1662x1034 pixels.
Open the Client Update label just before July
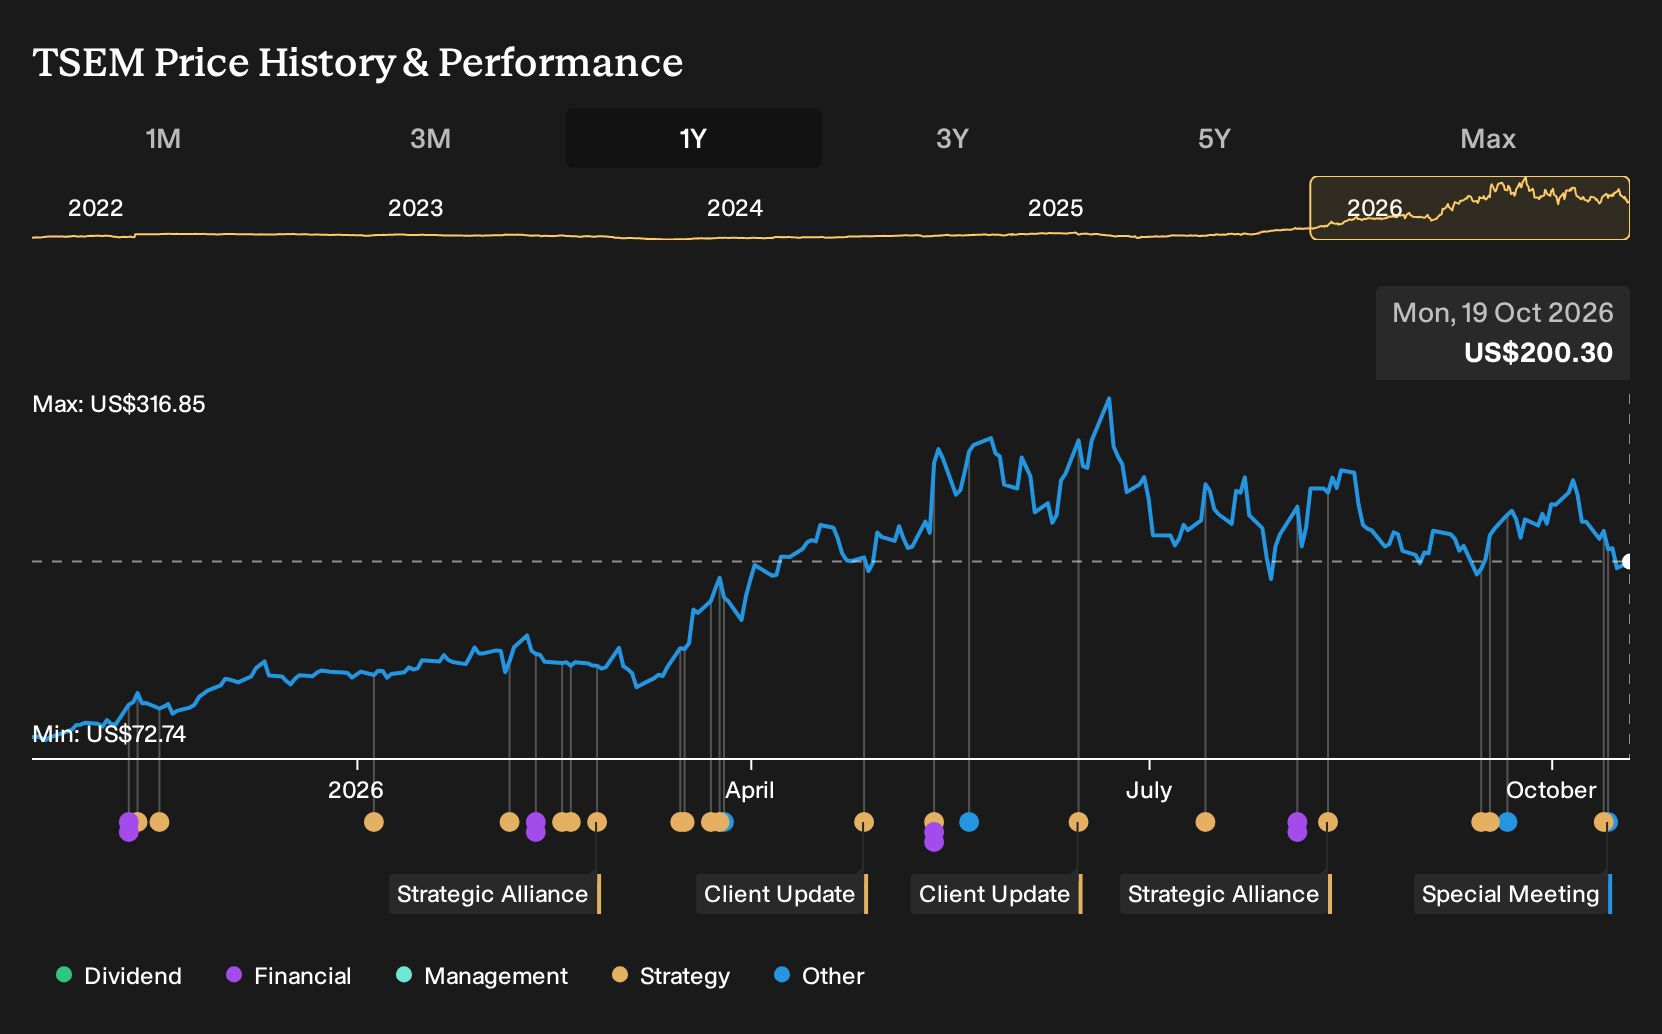995,894
